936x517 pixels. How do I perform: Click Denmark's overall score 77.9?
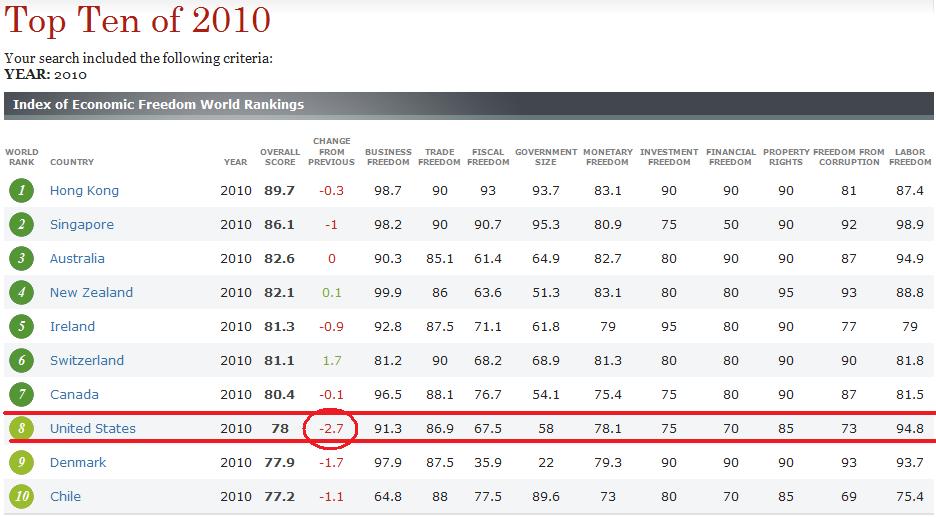pos(279,463)
